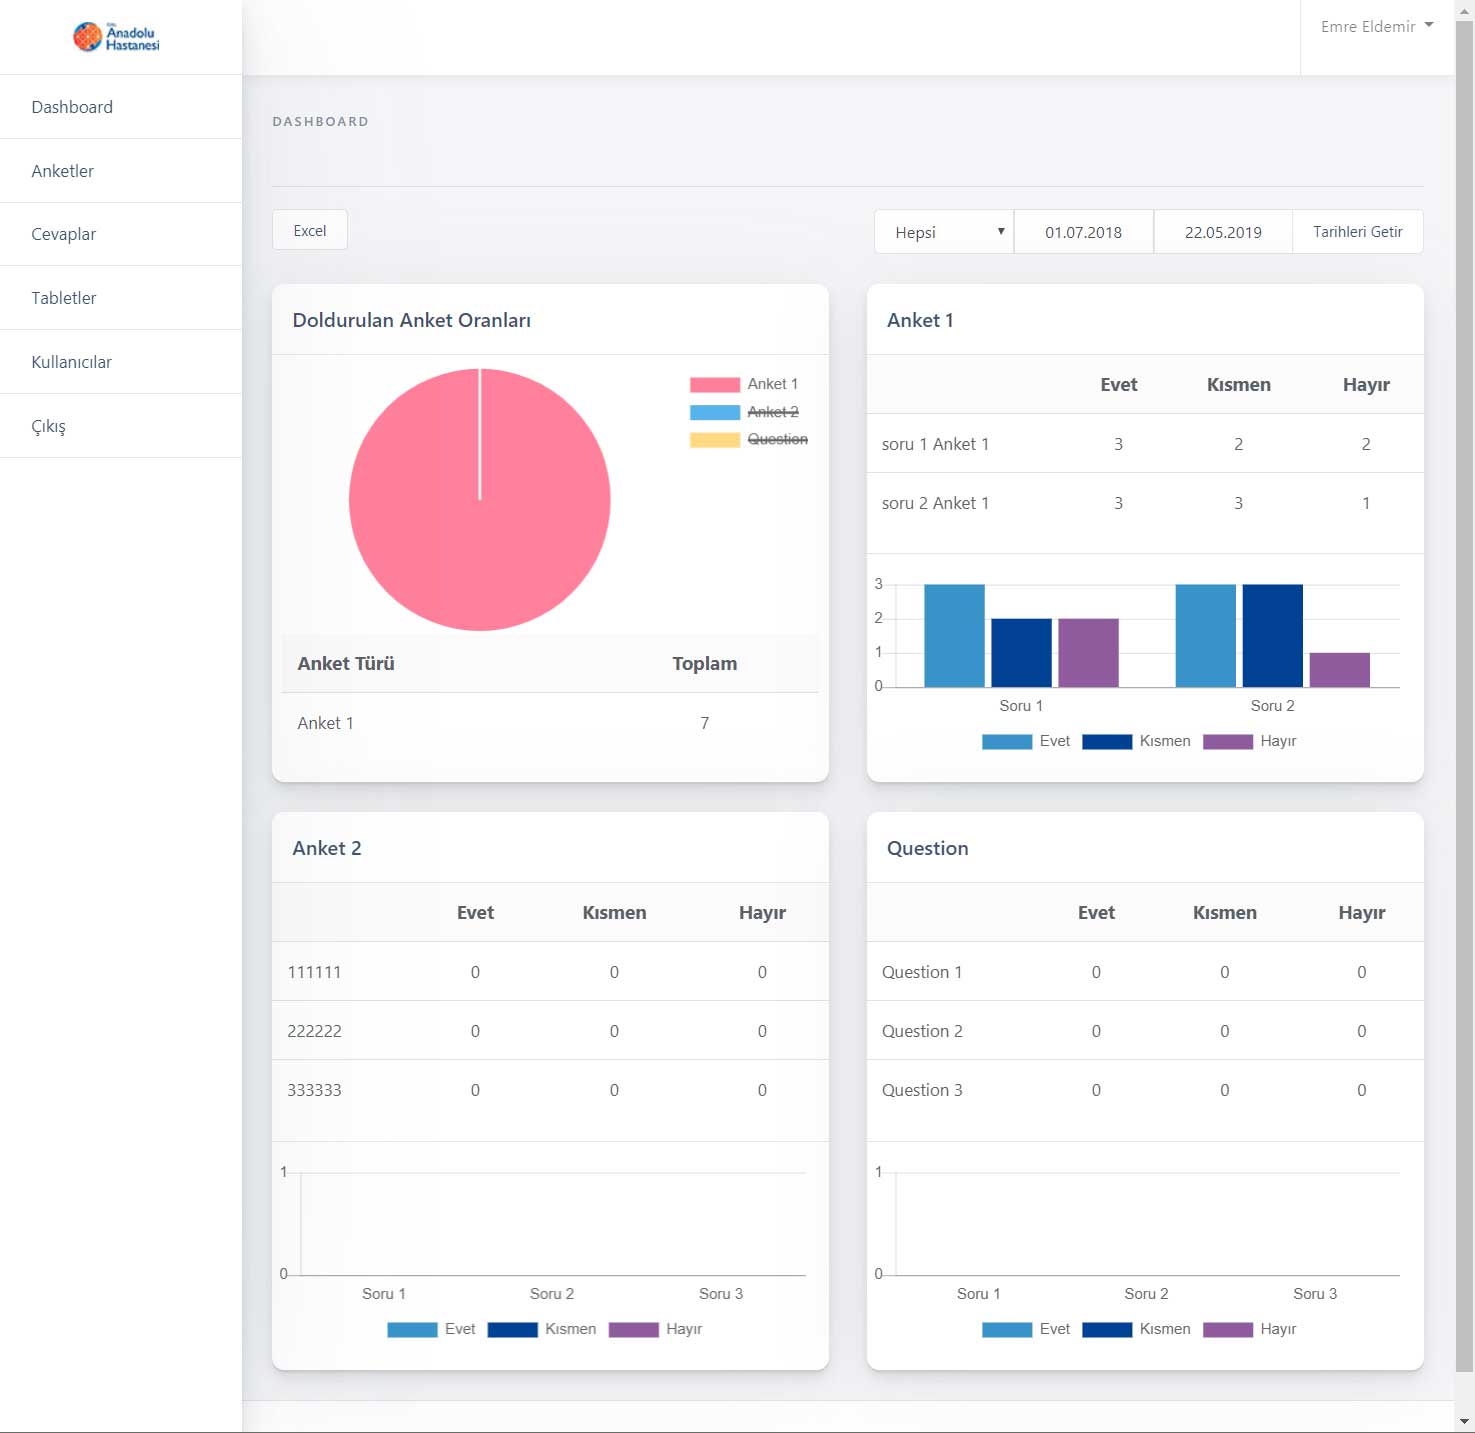This screenshot has width=1475, height=1433.
Task: Open Dashboard in the sidebar
Action: [x=72, y=107]
